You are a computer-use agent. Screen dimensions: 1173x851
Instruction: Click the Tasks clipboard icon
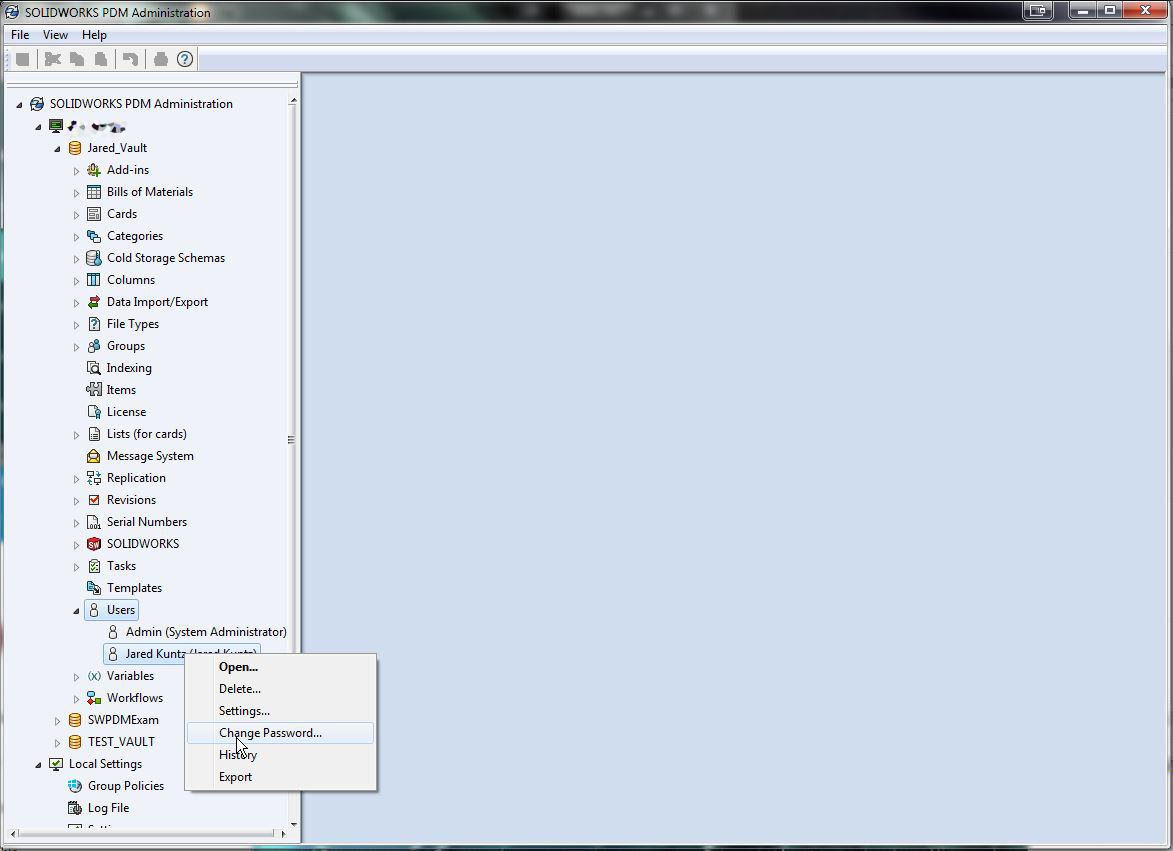(x=94, y=566)
